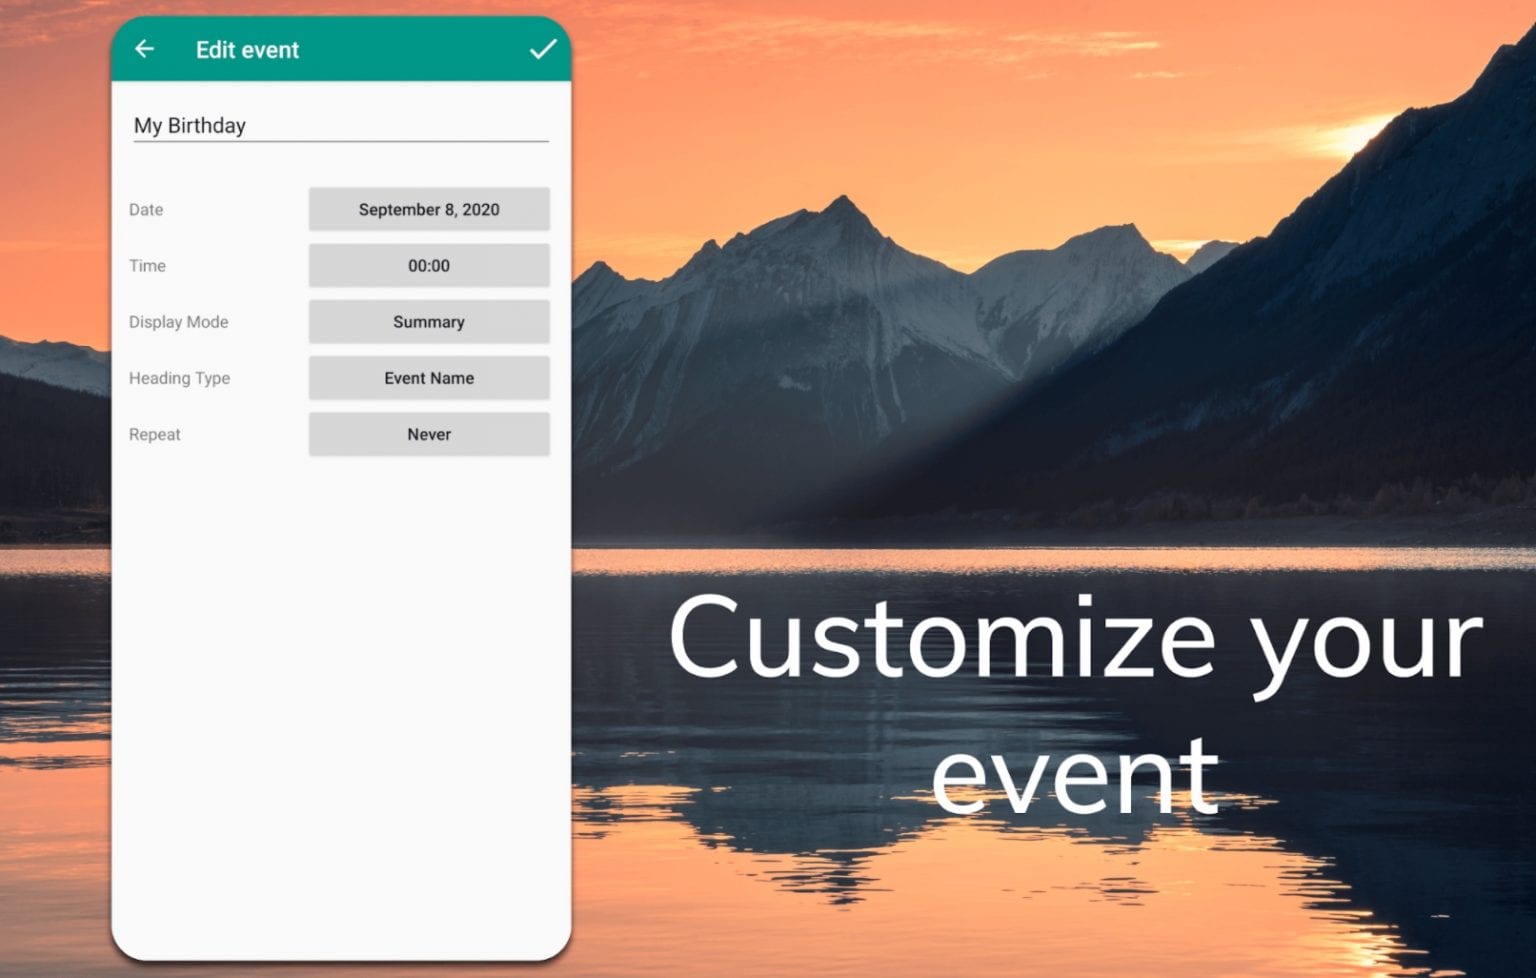Click the teal header bar between title and checkmark
Screen dimensions: 1536x978
tap(410, 50)
